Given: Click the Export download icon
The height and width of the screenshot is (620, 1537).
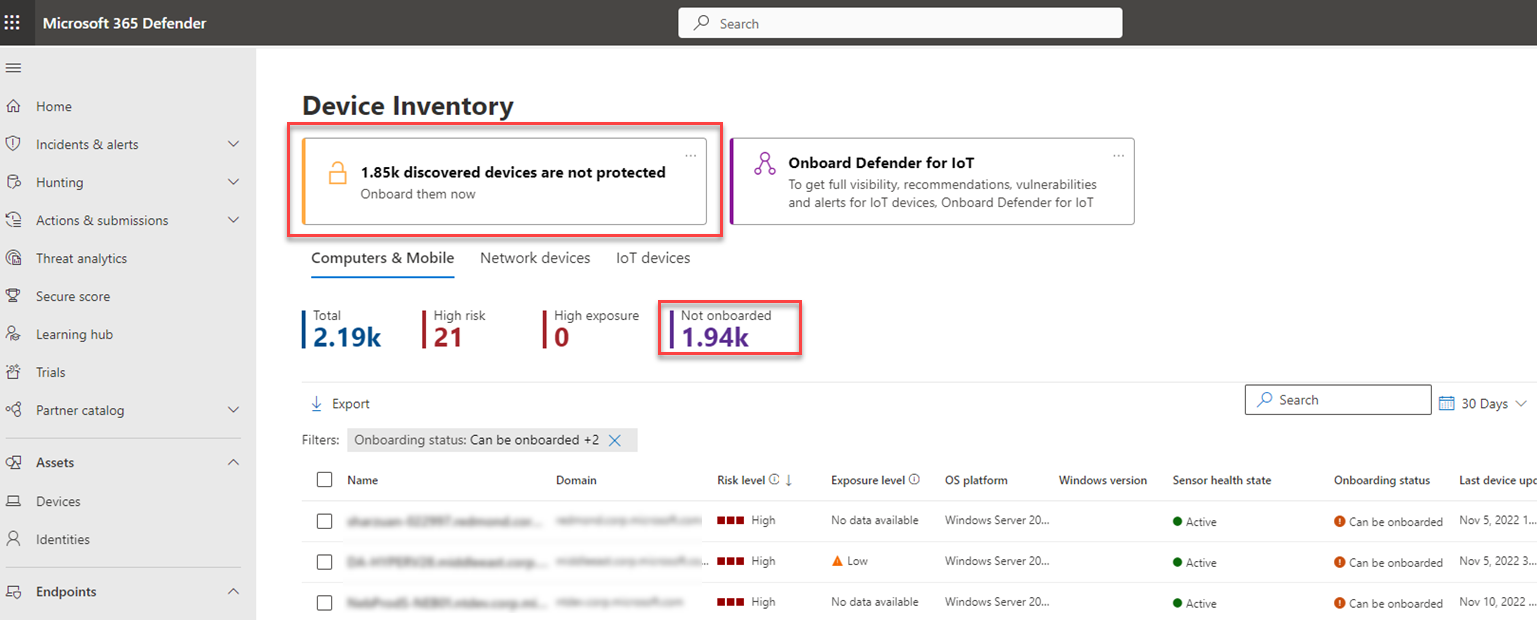Looking at the screenshot, I should (x=317, y=404).
